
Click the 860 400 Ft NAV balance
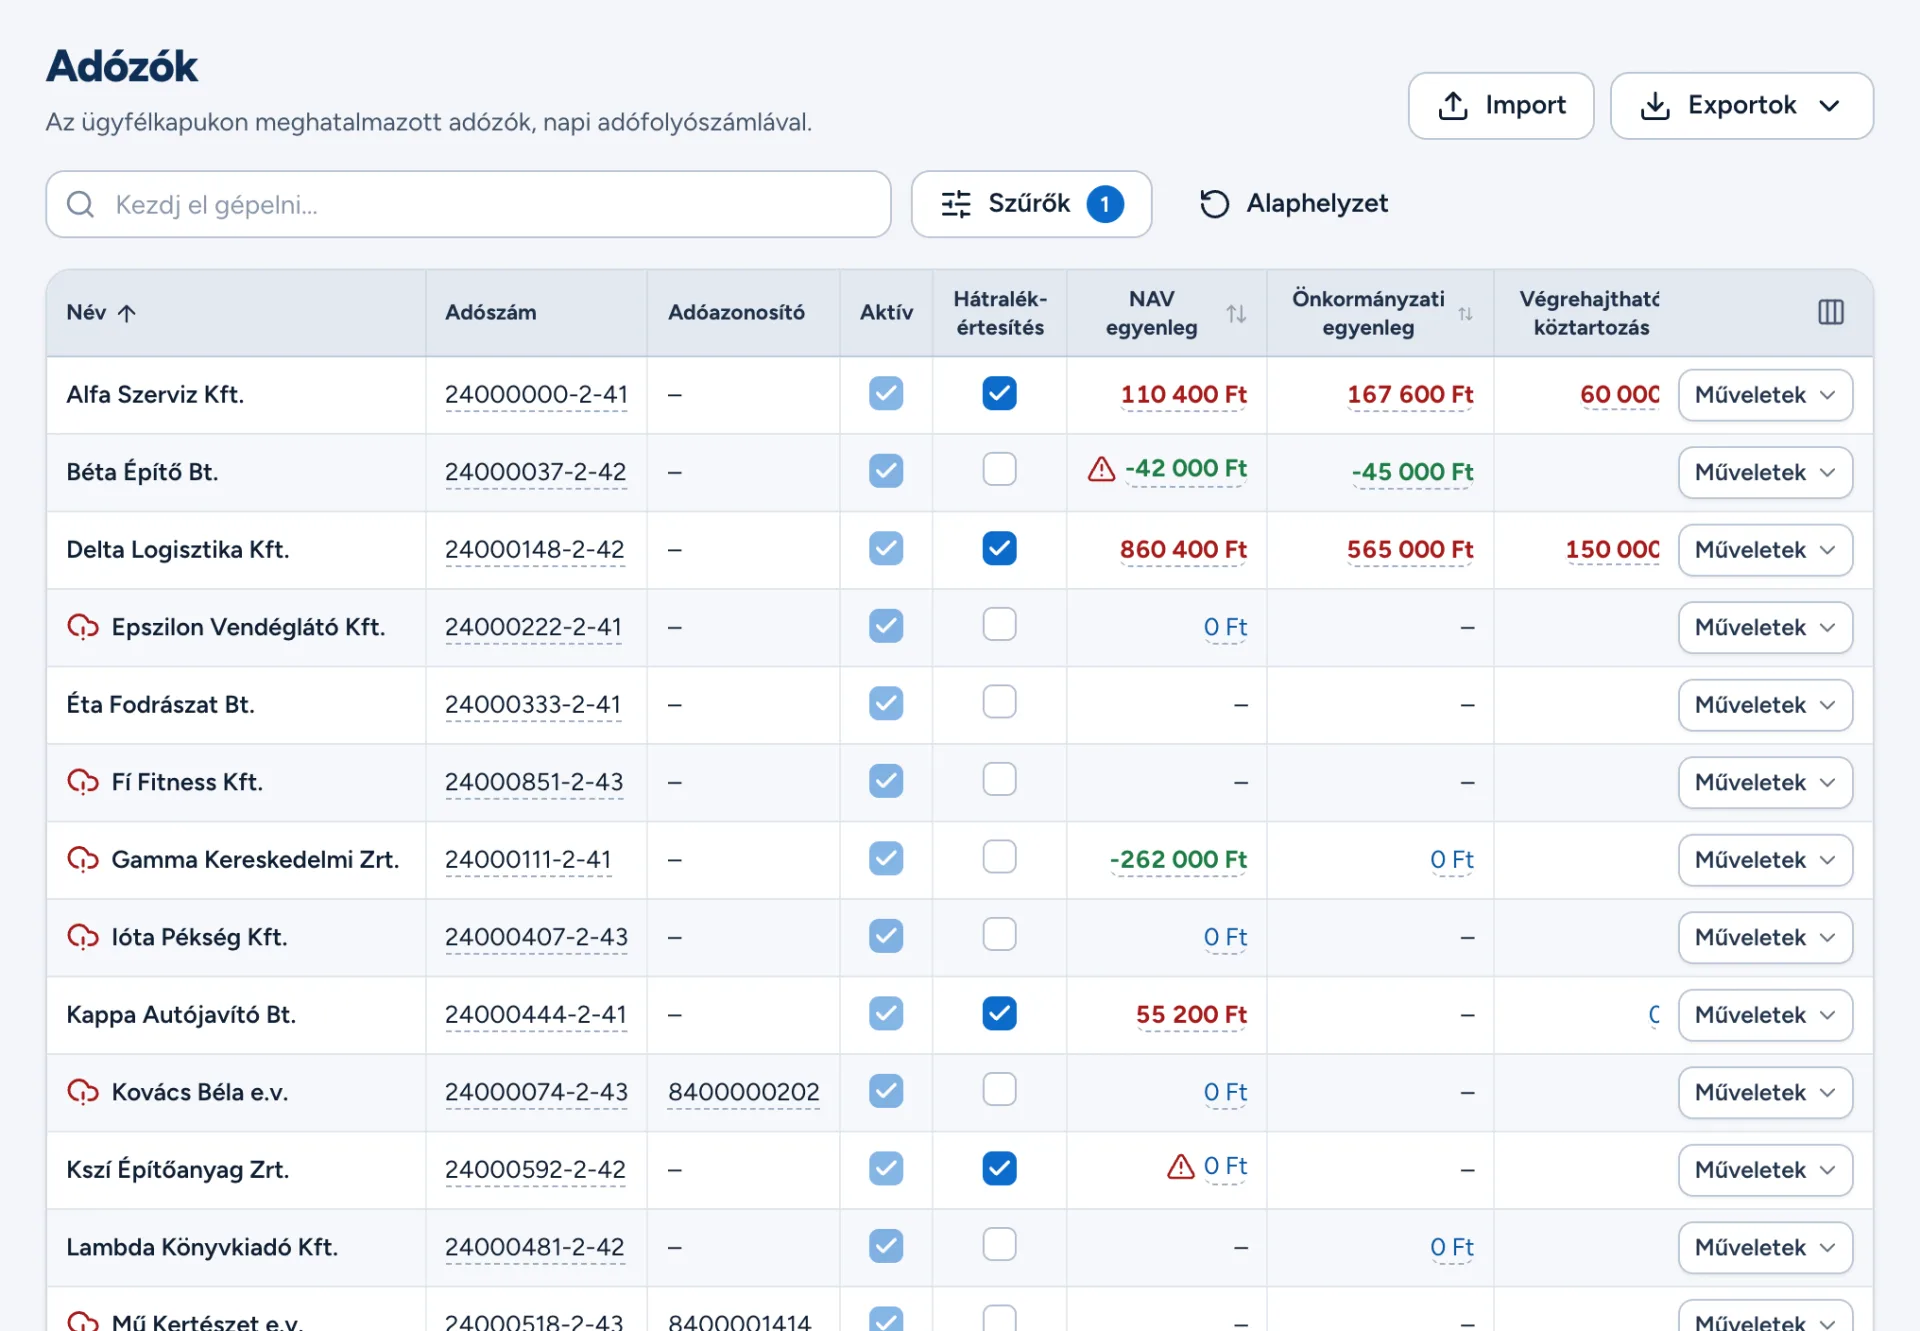coord(1183,550)
